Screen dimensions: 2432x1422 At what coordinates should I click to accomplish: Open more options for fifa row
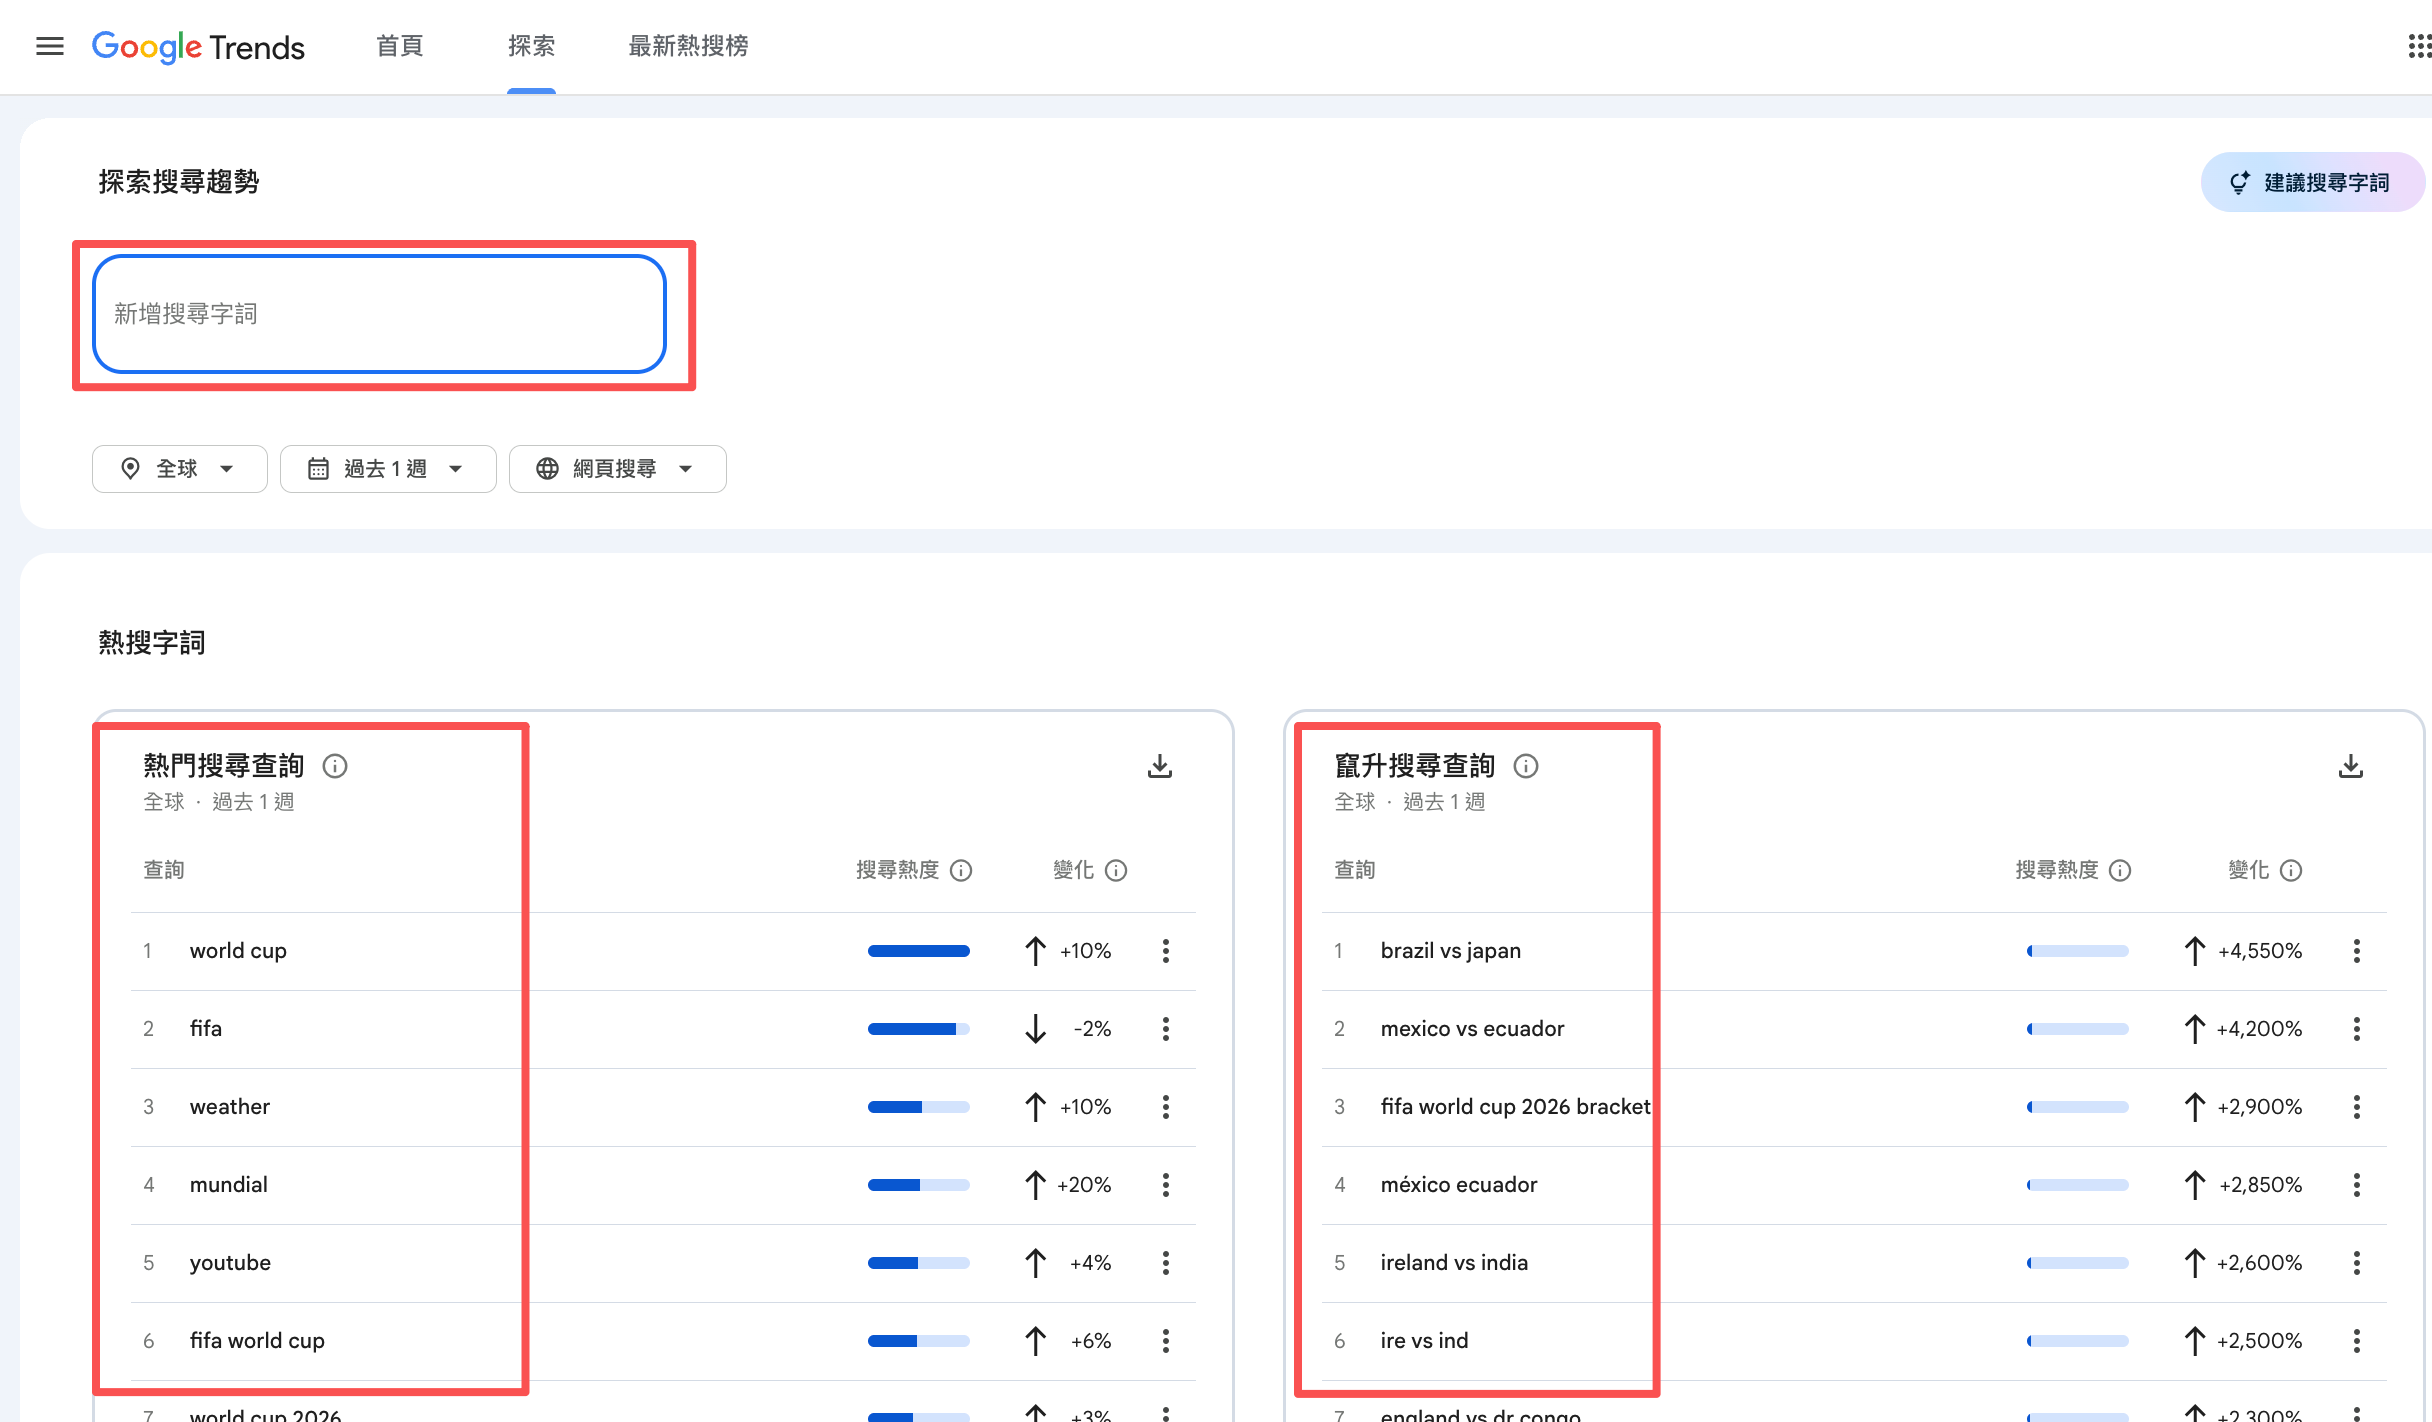[1166, 1029]
